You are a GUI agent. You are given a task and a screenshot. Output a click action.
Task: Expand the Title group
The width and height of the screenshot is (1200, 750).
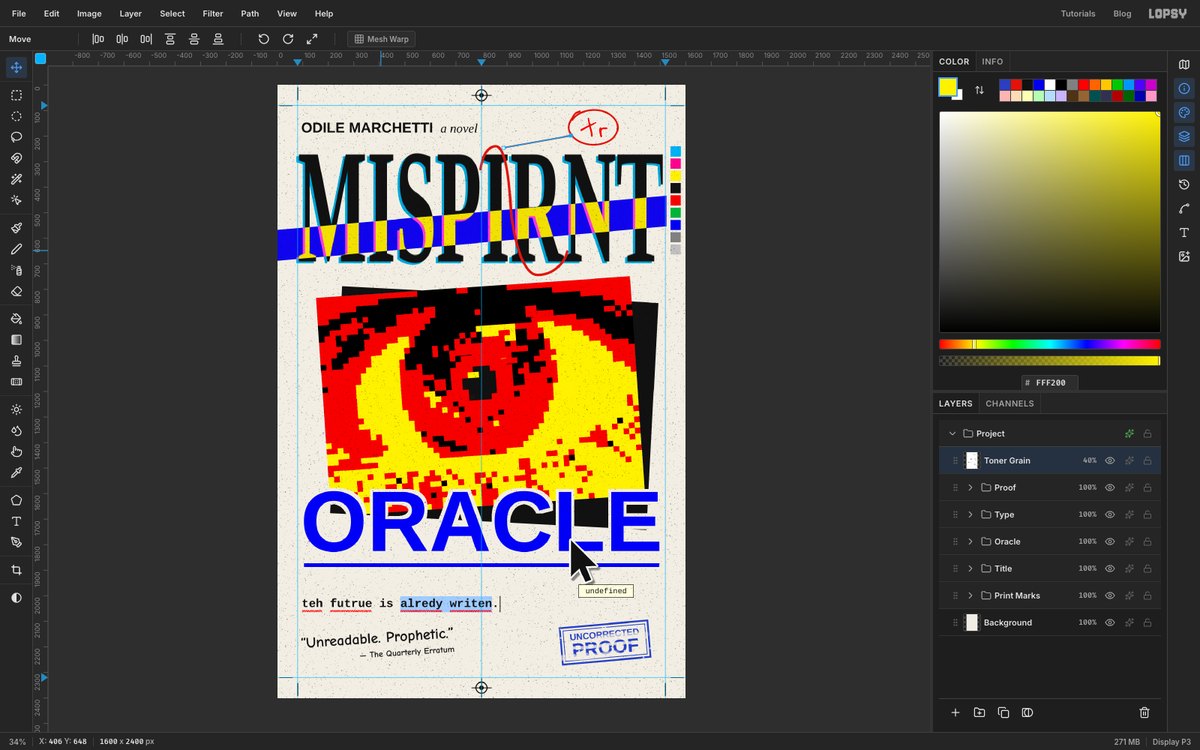tap(970, 569)
